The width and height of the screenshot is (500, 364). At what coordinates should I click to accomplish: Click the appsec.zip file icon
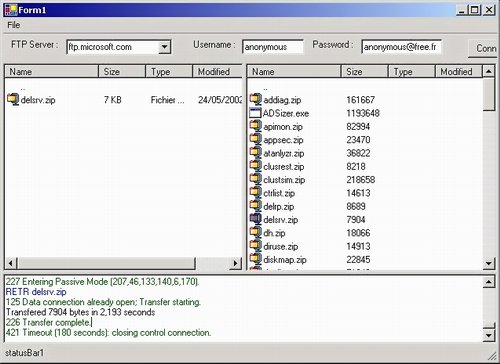[x=256, y=139]
